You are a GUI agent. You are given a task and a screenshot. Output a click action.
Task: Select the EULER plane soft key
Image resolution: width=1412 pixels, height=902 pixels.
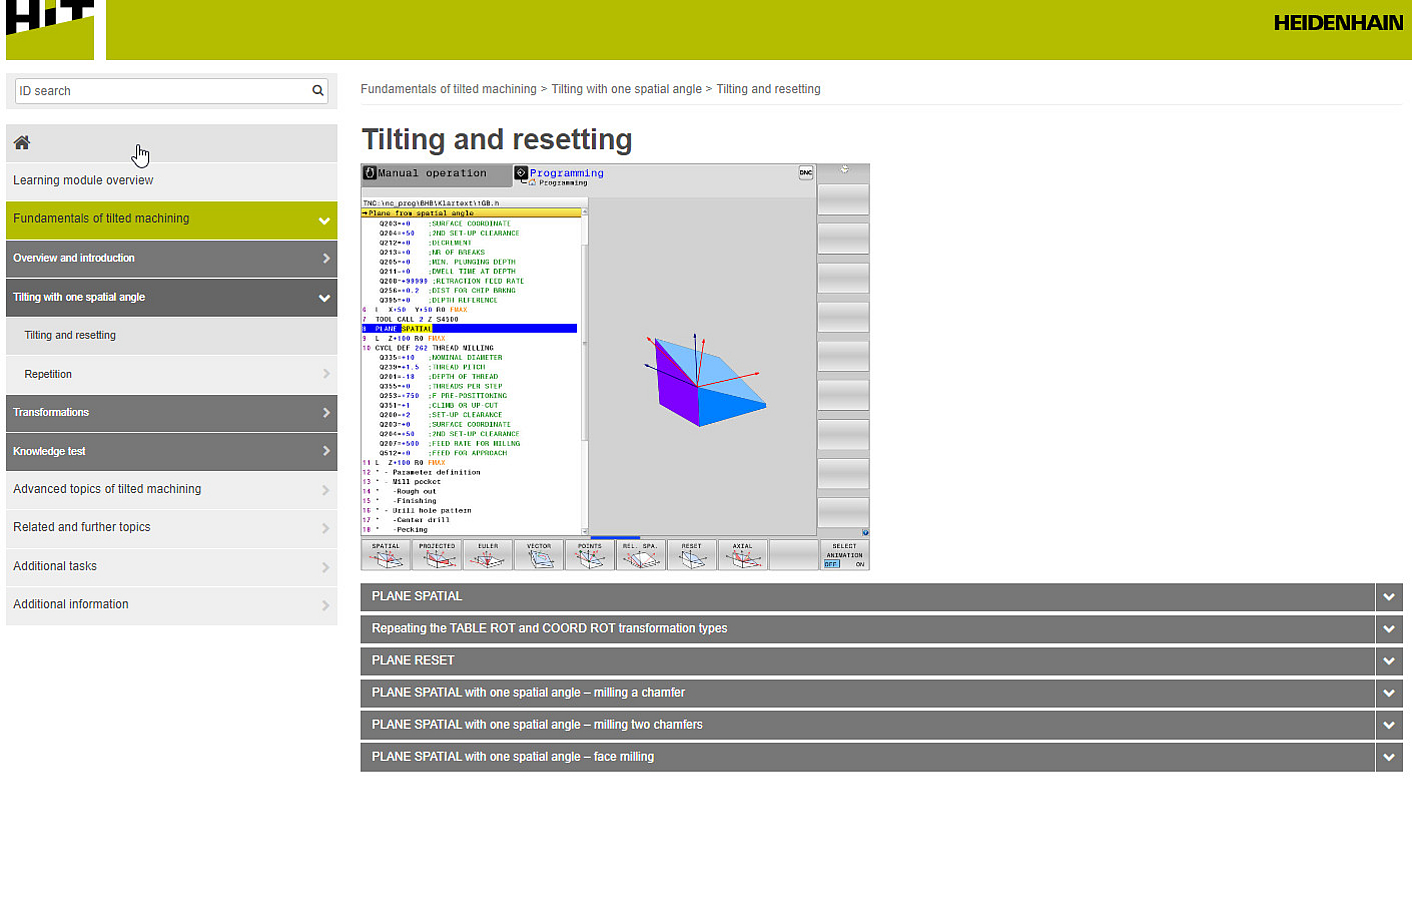[x=488, y=555]
